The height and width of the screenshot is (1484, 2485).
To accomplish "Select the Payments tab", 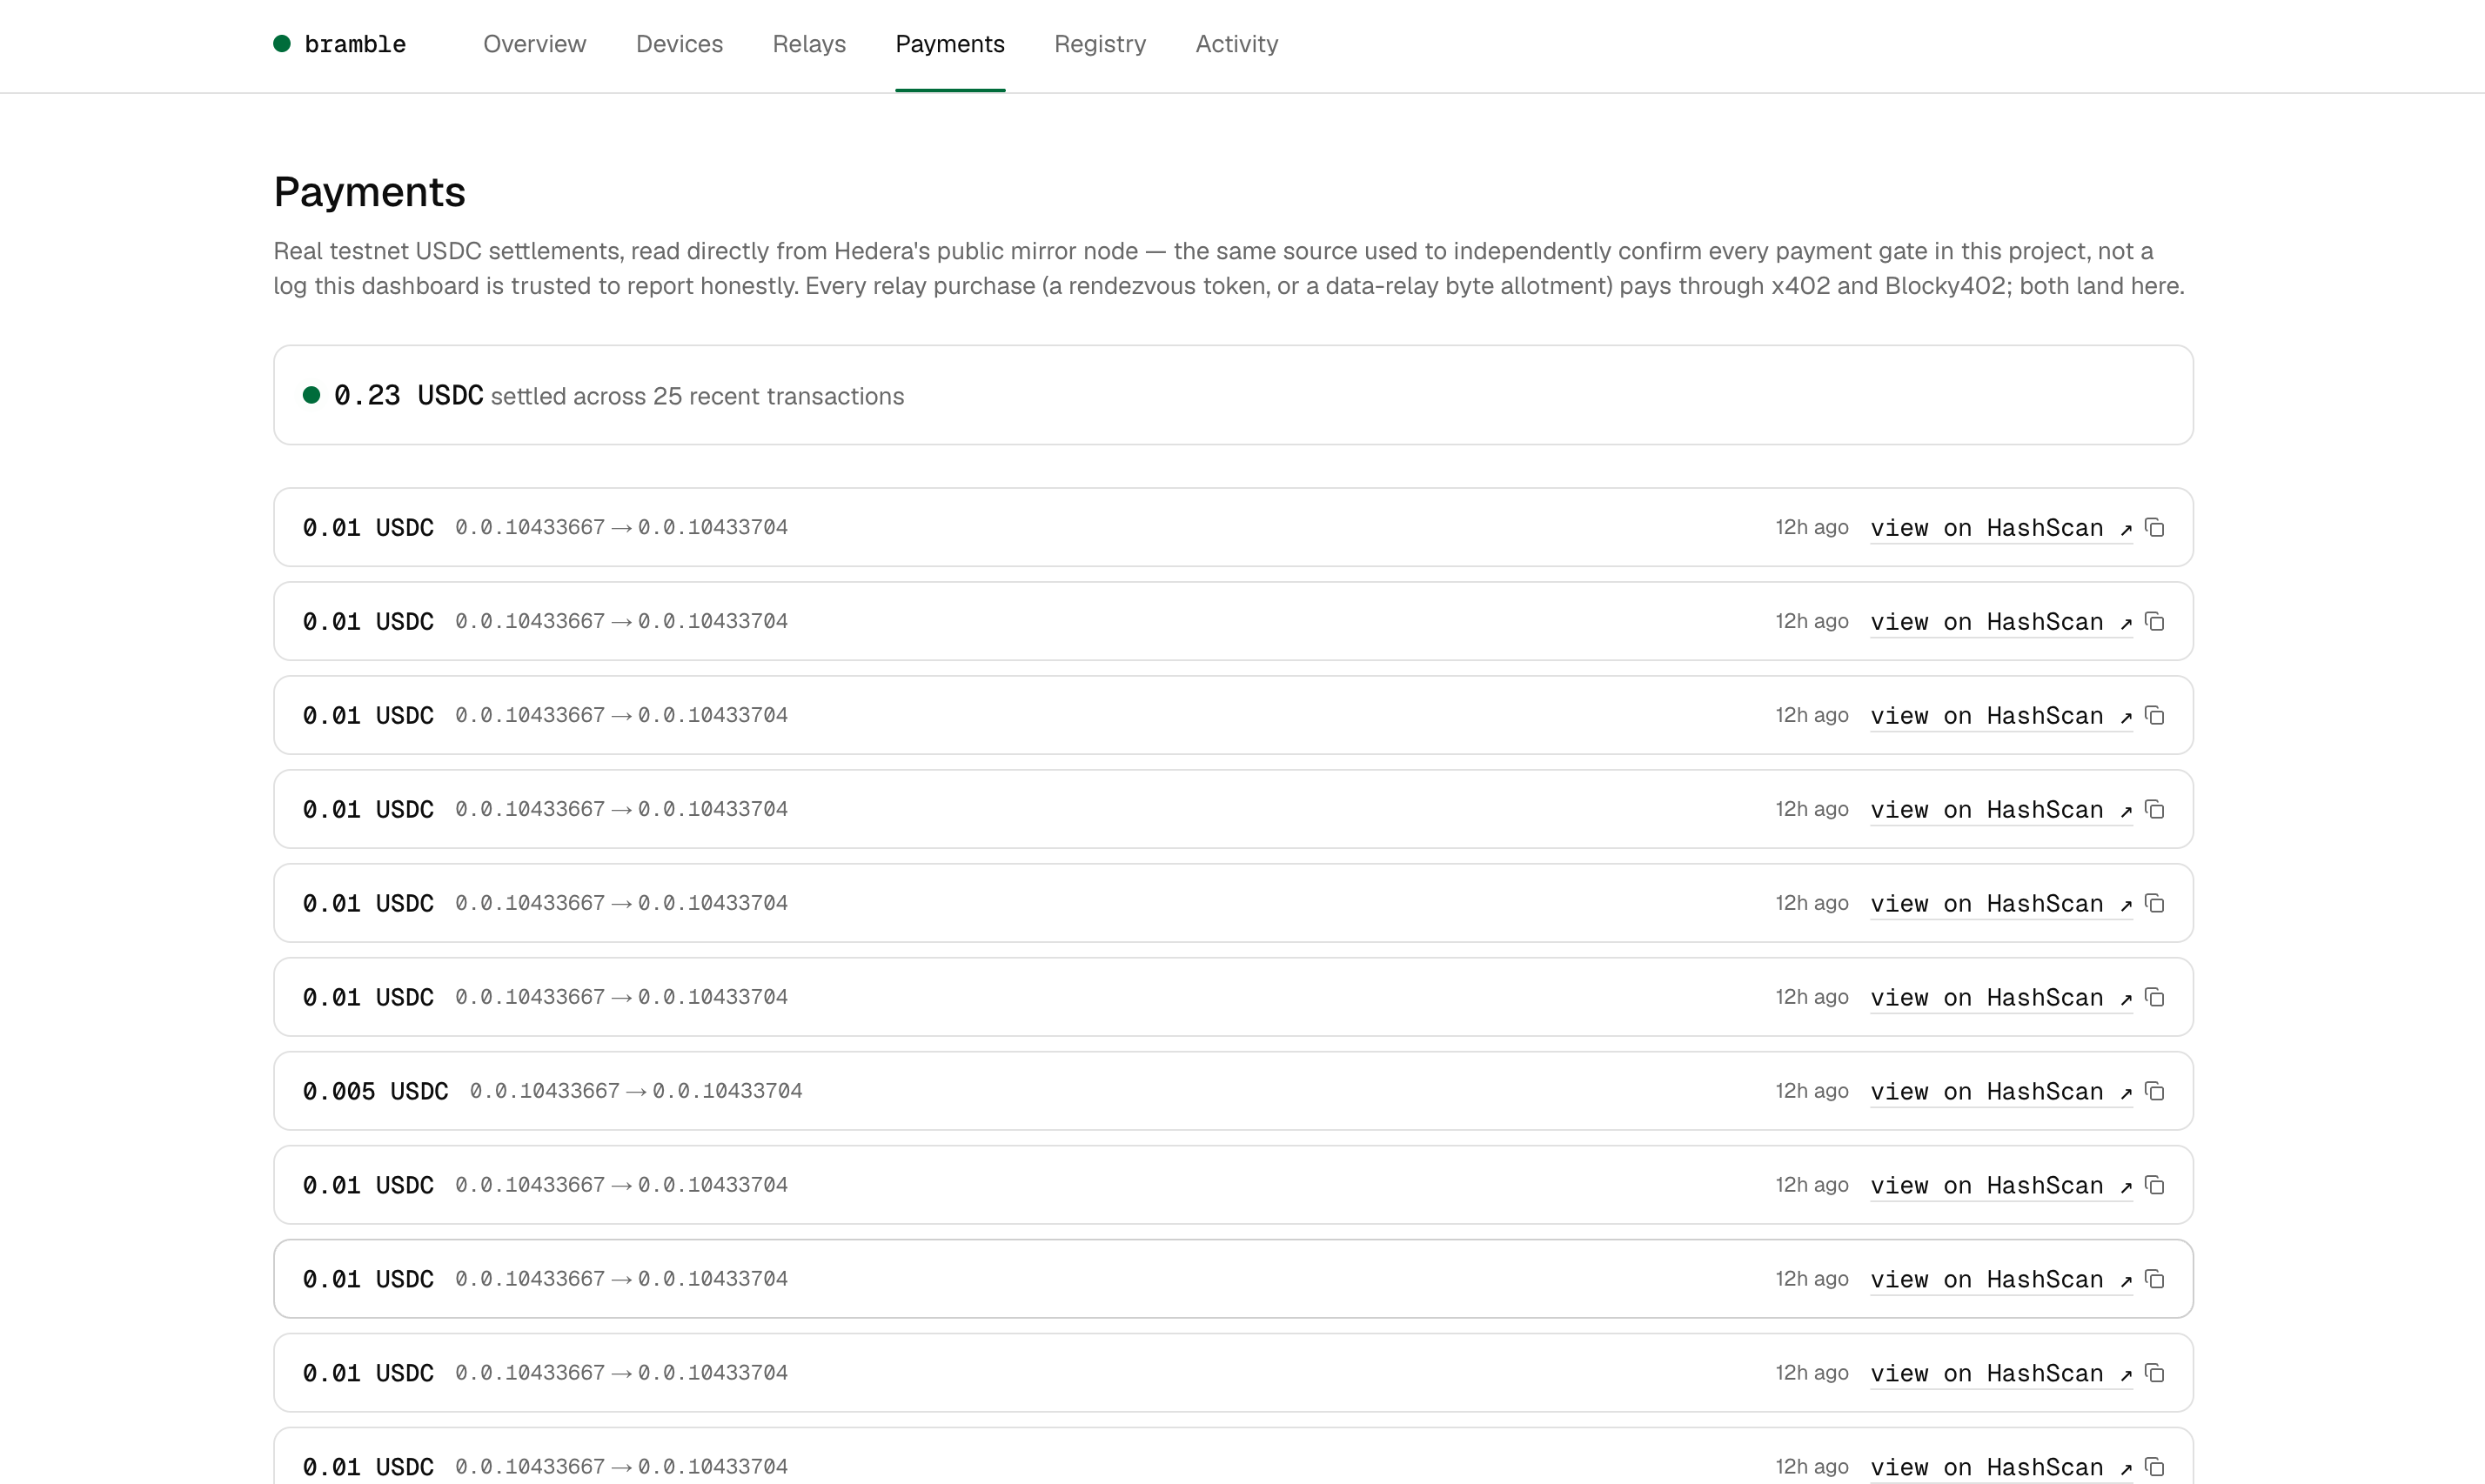I will 950,44.
